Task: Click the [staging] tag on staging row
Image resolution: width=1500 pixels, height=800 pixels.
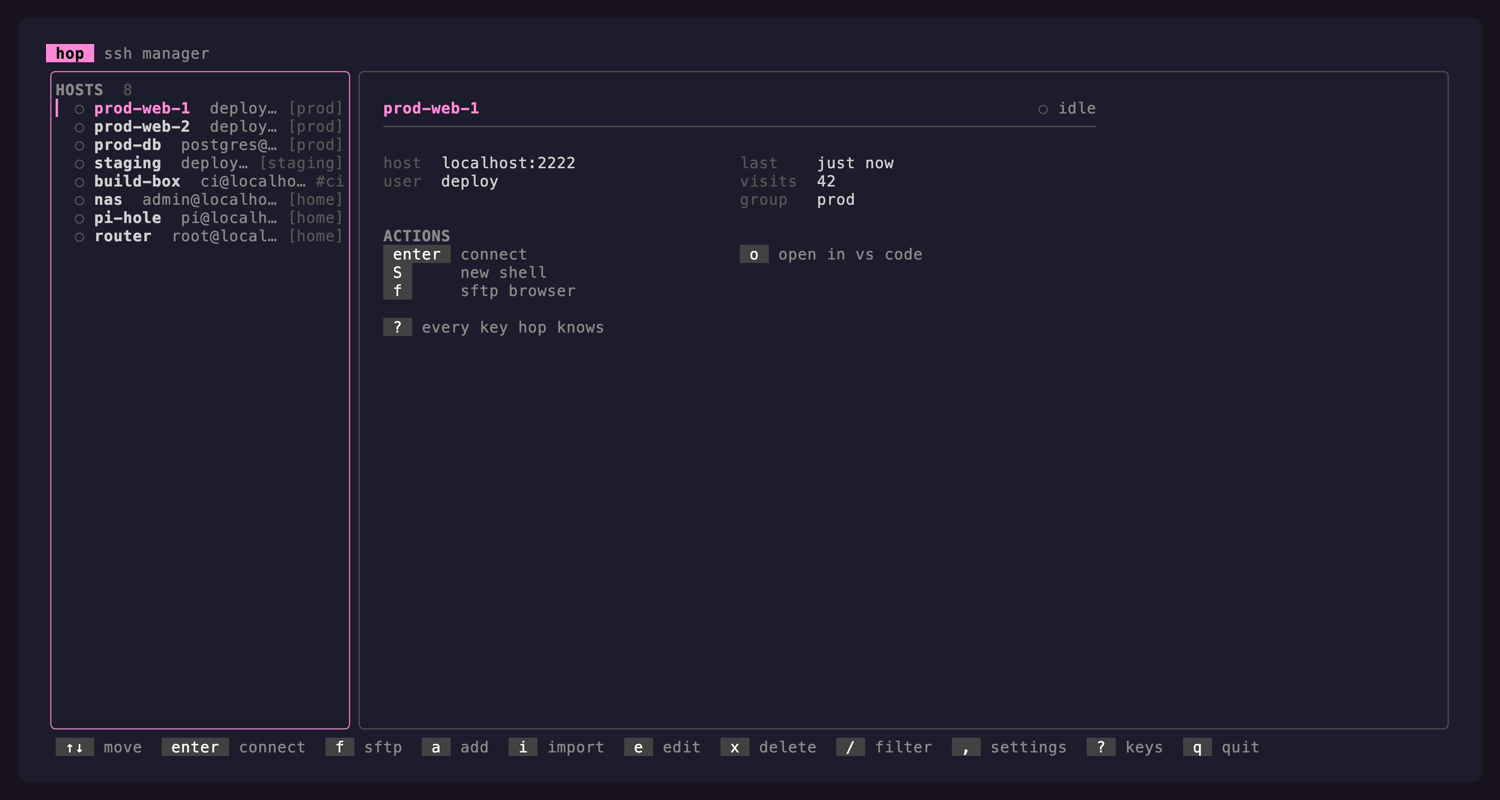Action: [x=301, y=163]
